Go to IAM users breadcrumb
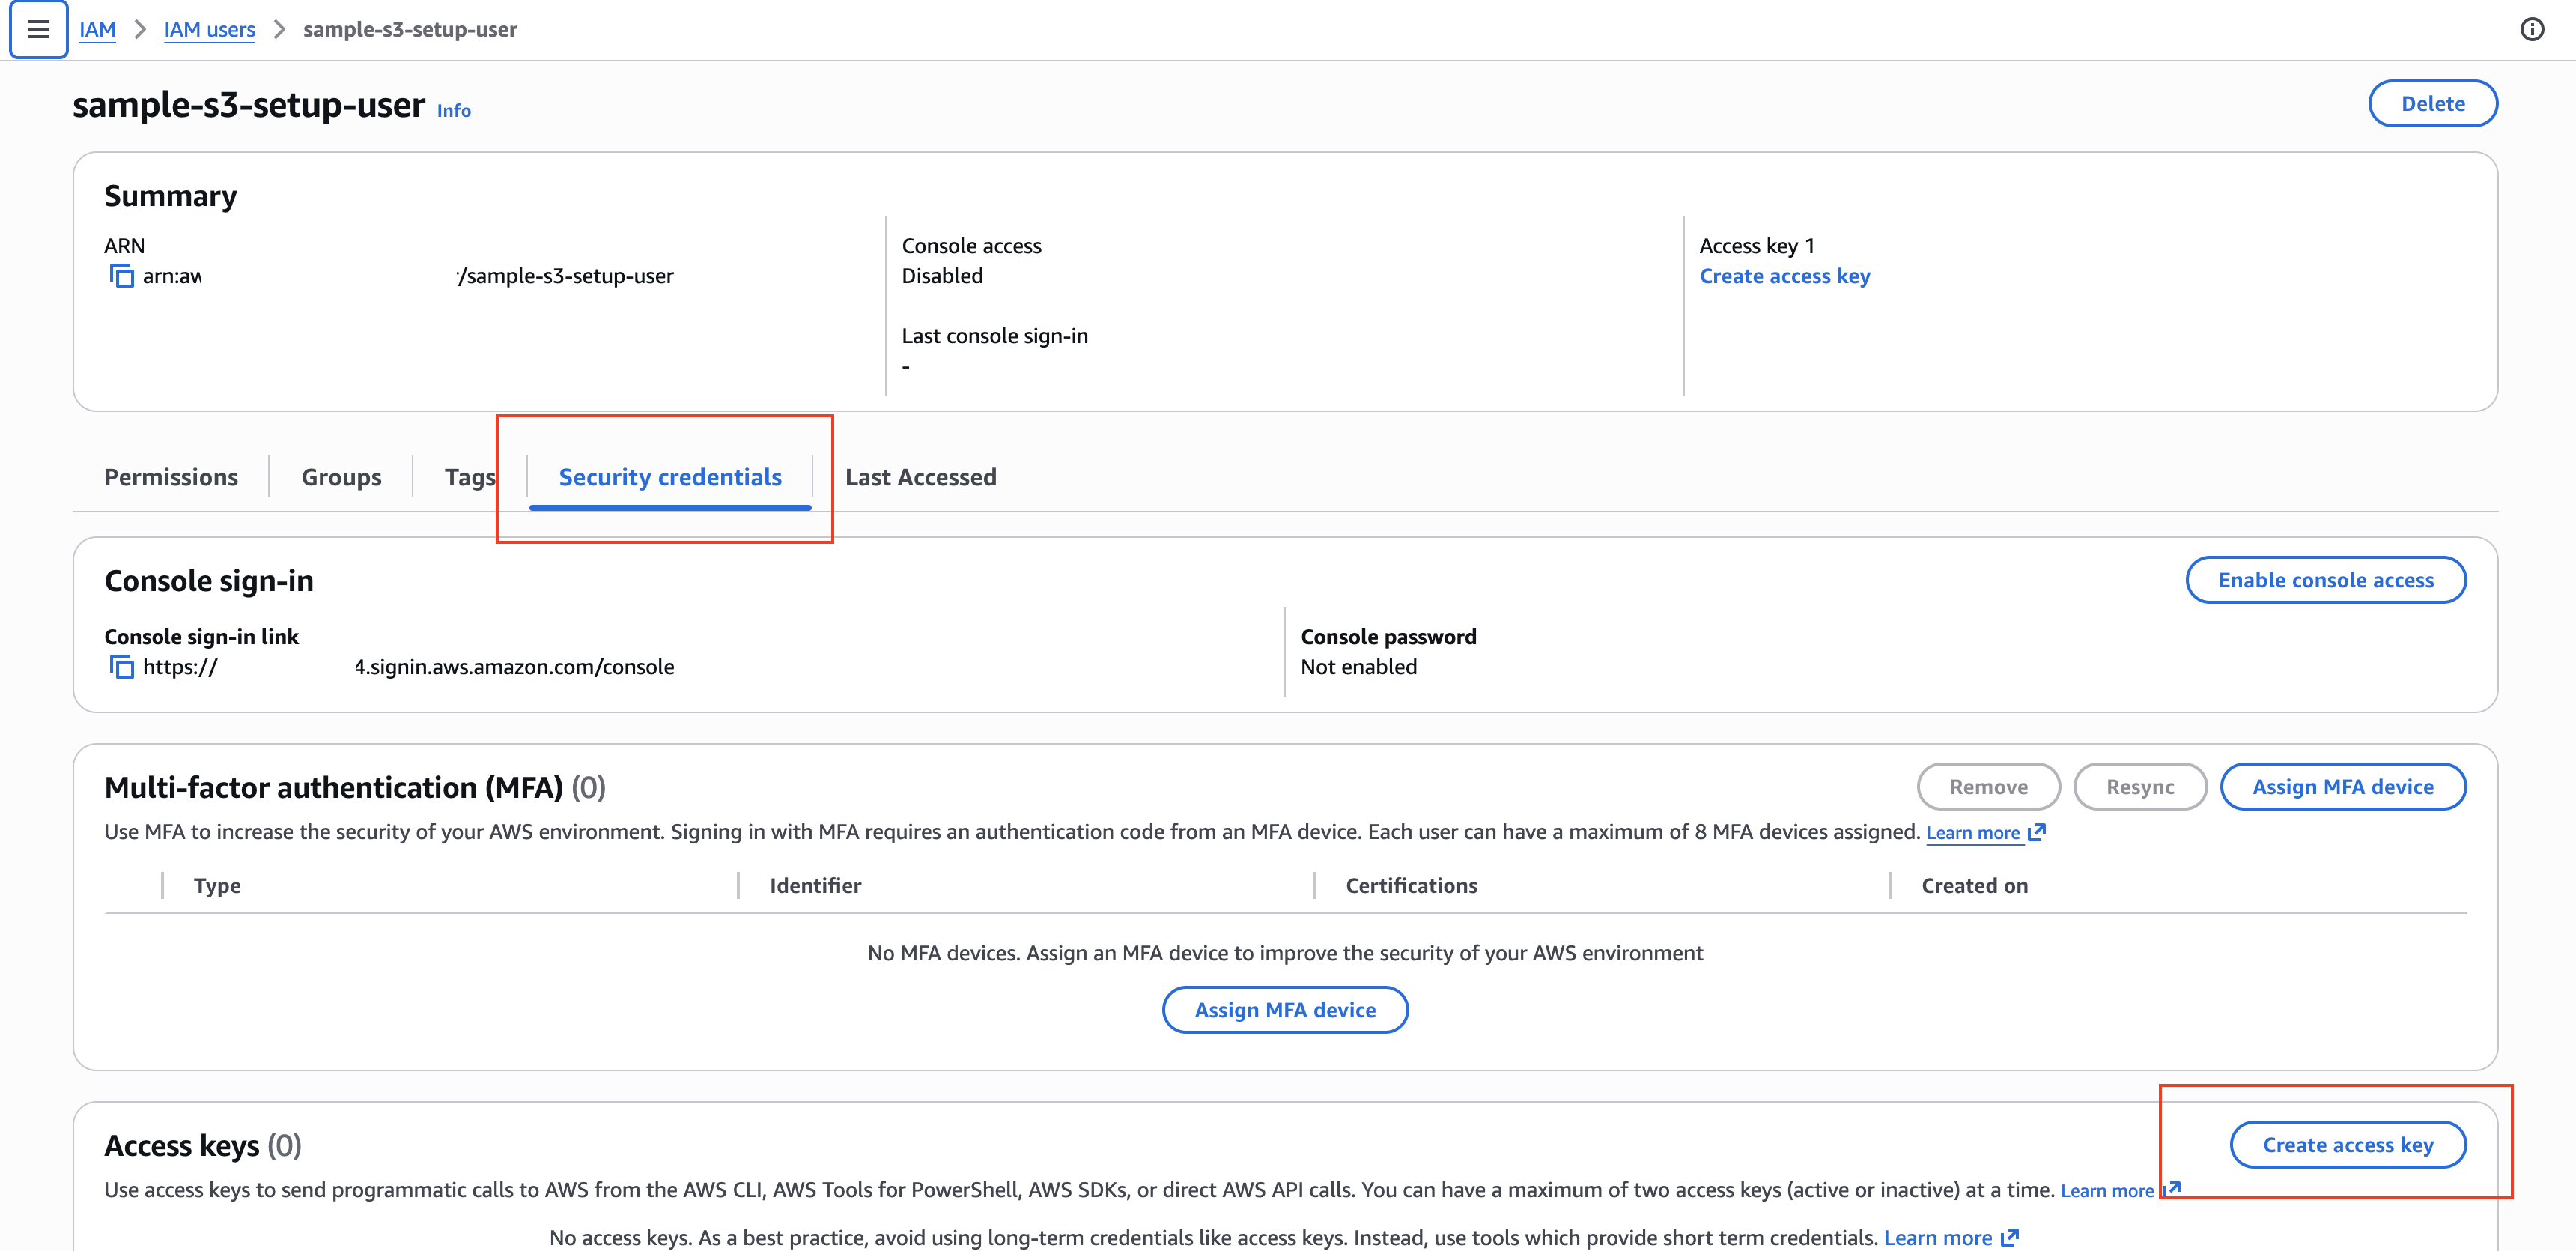The width and height of the screenshot is (2576, 1251). click(209, 29)
